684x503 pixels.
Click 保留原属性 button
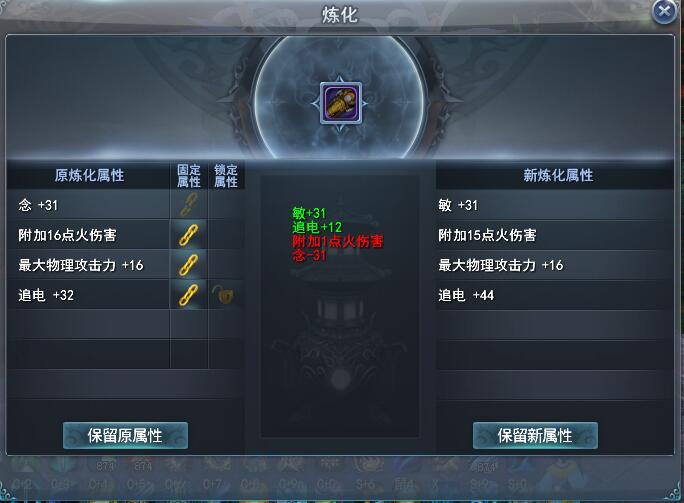[125, 435]
